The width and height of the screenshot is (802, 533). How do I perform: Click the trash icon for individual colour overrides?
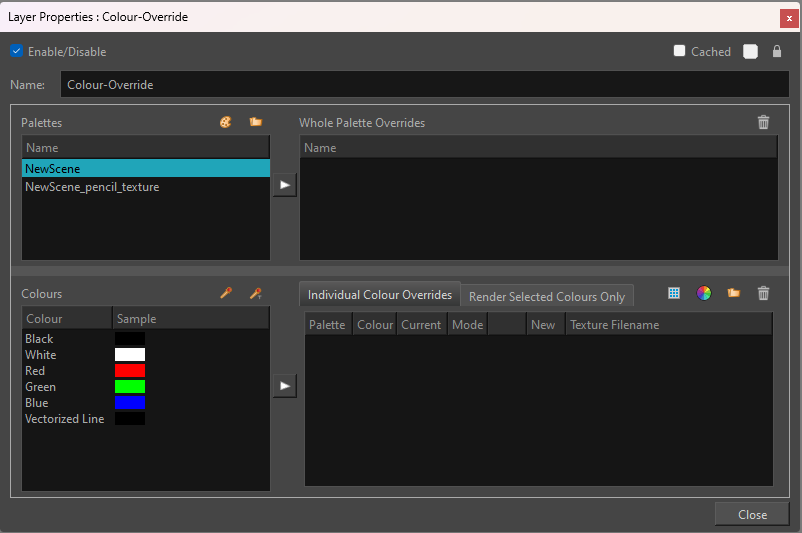point(763,293)
